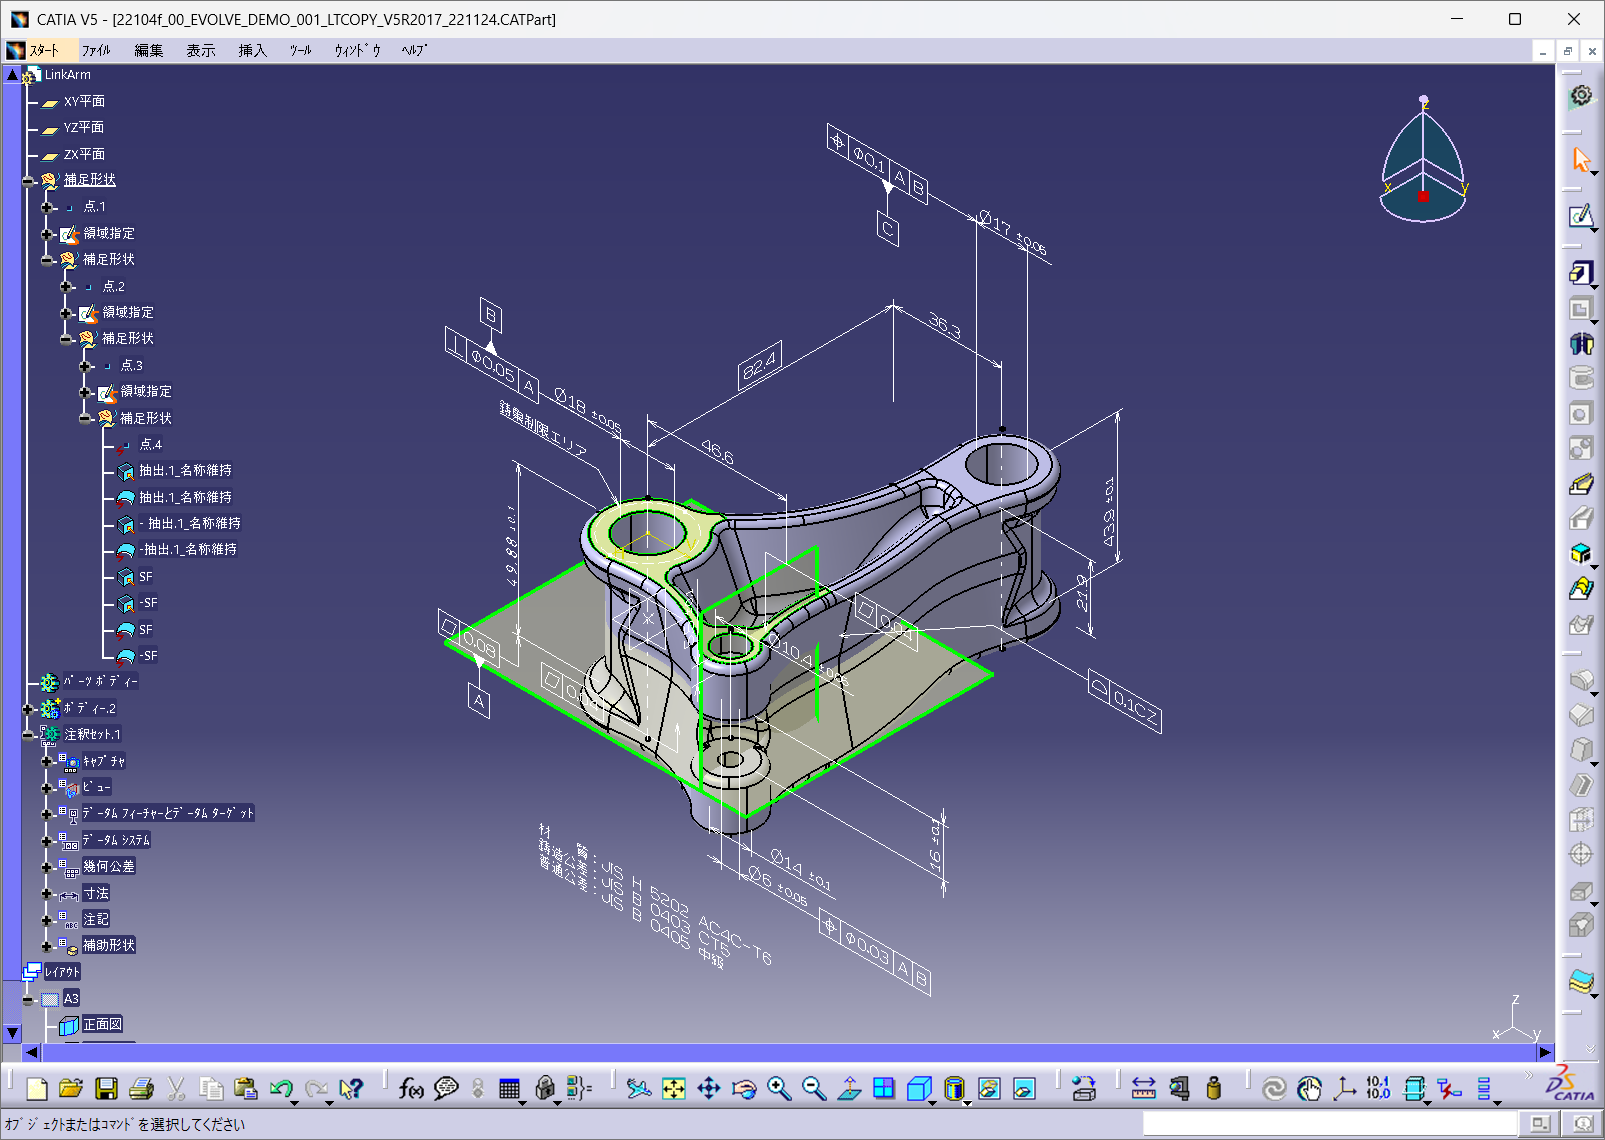Viewport: 1605px width, 1140px height.
Task: Open the ヘルプ menu
Action: tap(414, 50)
